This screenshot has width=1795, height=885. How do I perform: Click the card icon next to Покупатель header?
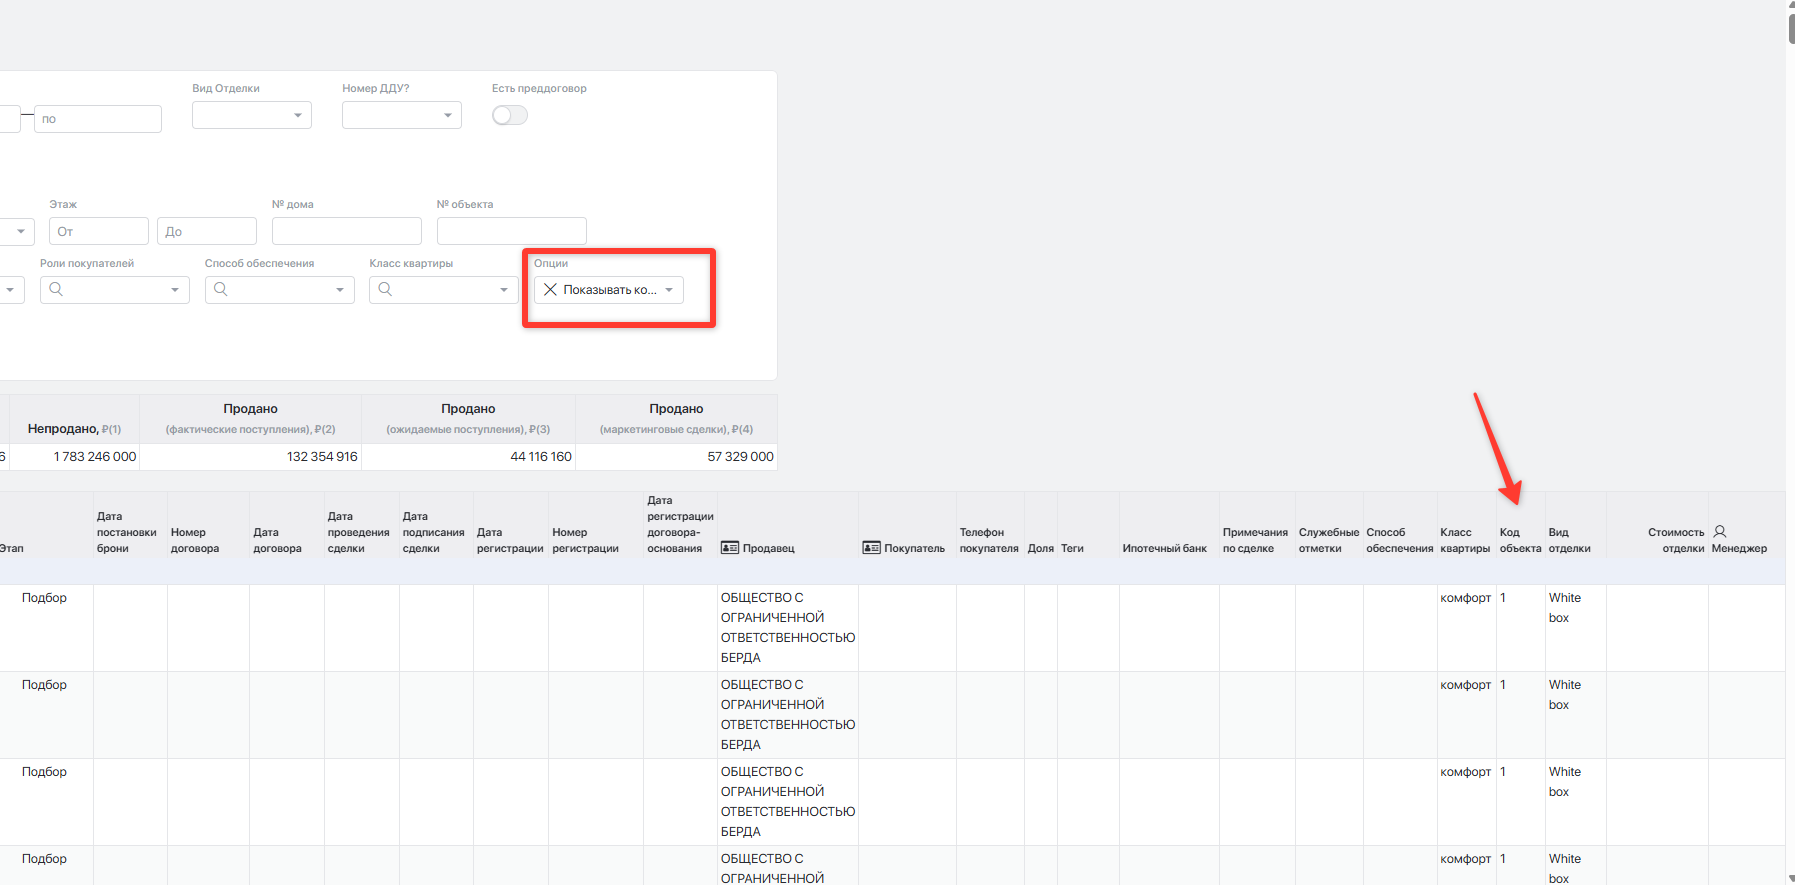point(872,548)
